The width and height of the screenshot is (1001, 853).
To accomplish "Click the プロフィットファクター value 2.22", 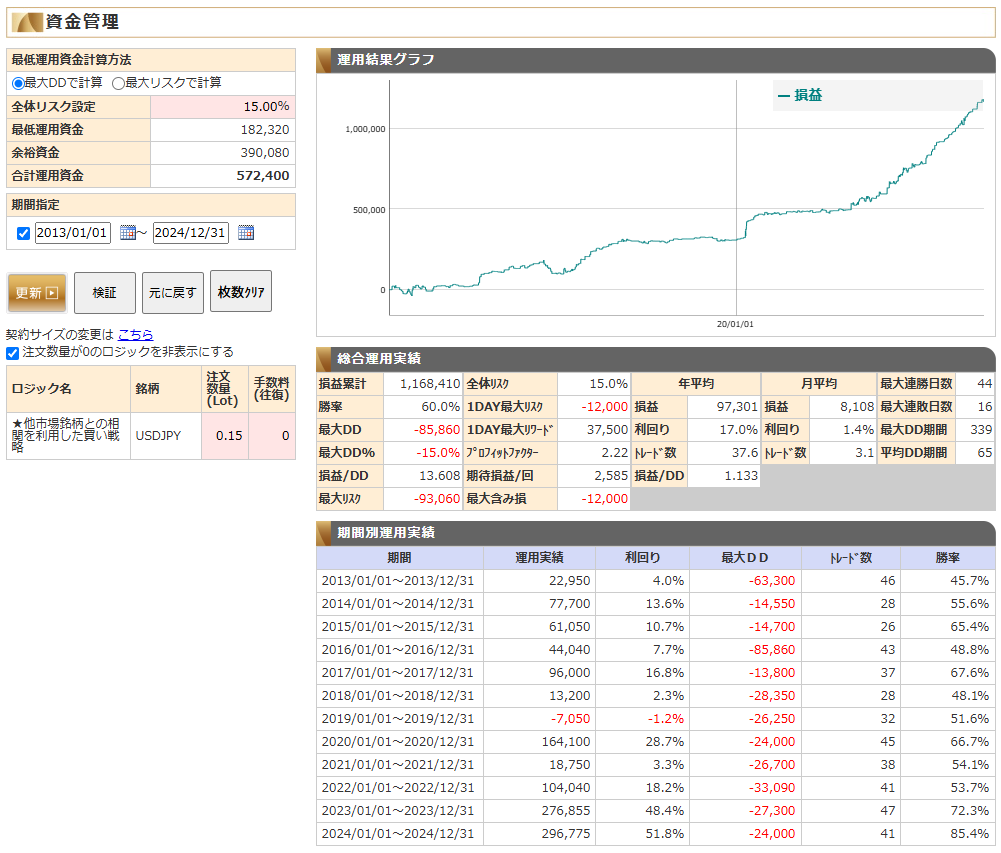I will coord(615,453).
